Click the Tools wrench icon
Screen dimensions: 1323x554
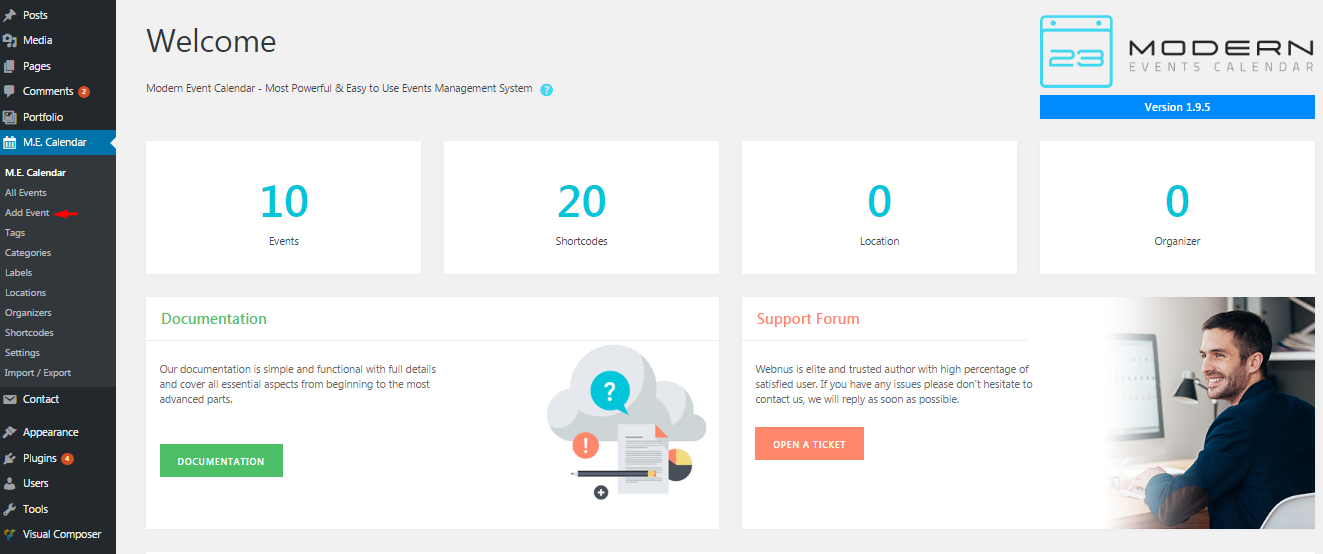(x=10, y=509)
